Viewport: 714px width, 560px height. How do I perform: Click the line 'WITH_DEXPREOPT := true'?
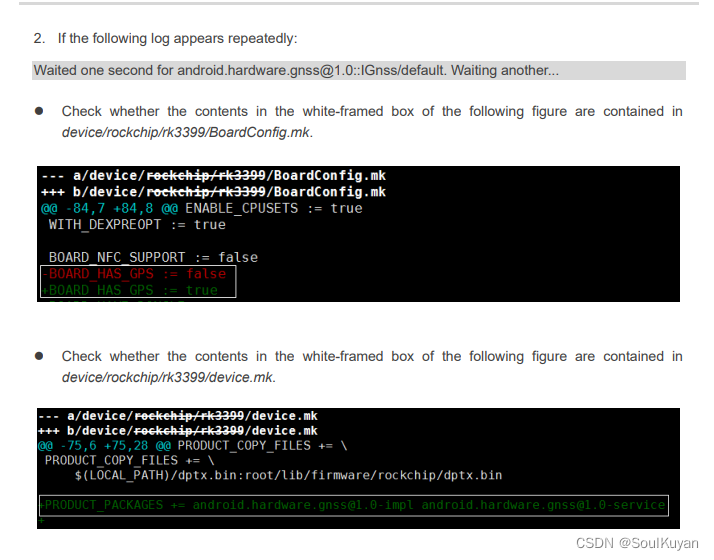137,225
